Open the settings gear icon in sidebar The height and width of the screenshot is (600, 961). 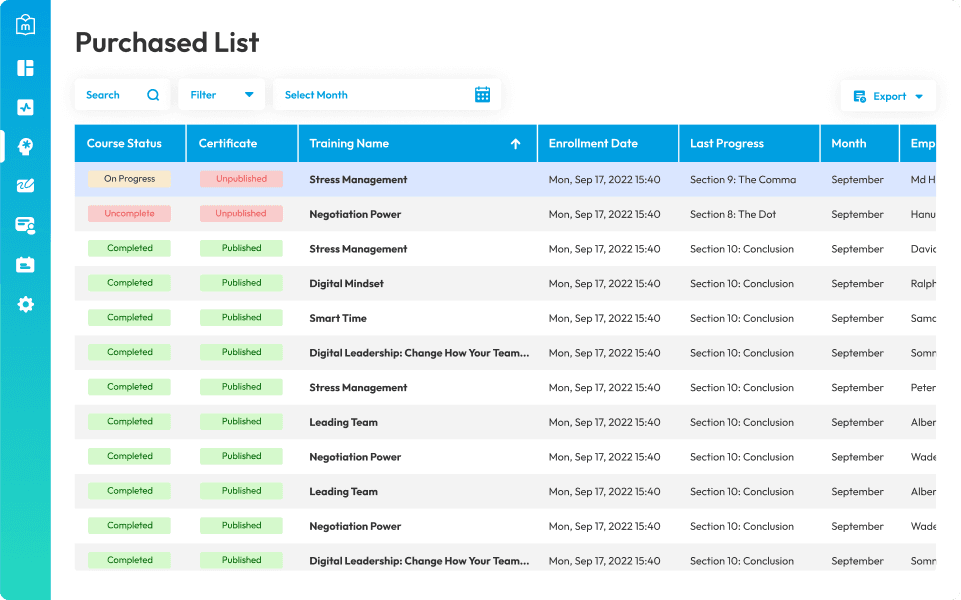[25, 304]
